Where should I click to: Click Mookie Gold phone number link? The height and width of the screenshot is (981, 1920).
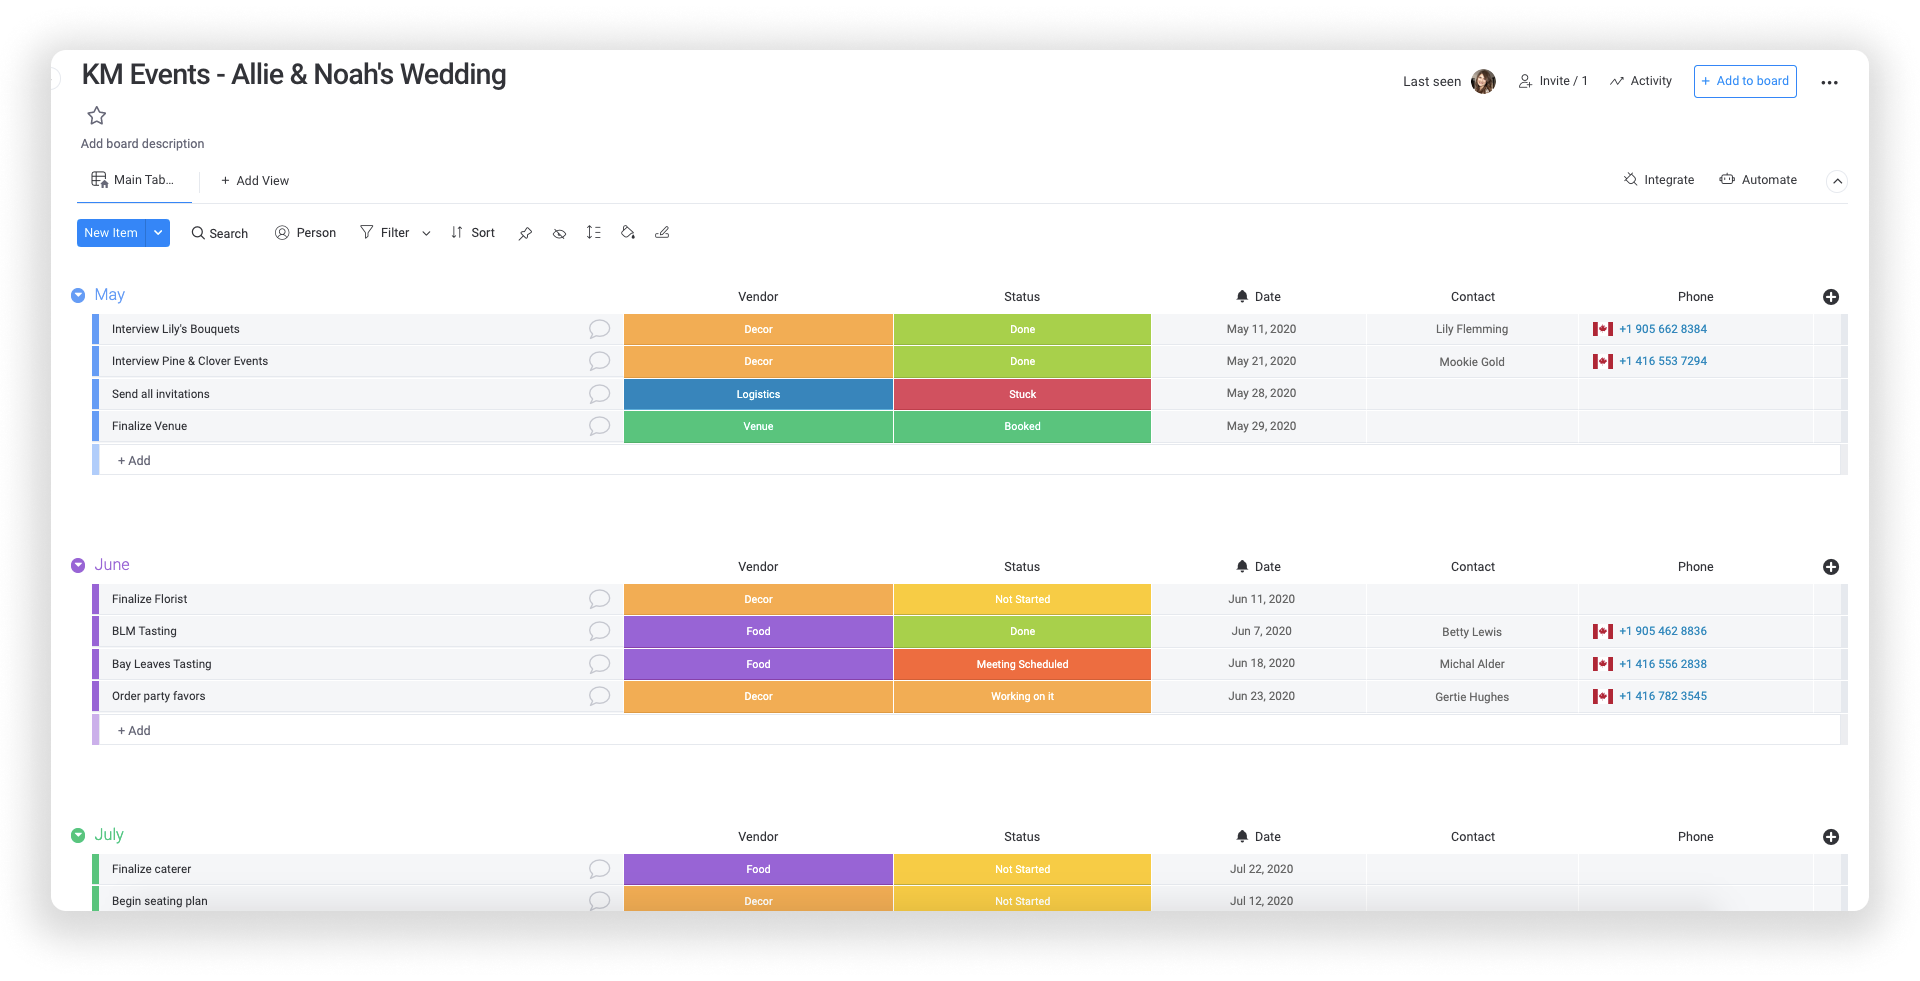(1663, 361)
